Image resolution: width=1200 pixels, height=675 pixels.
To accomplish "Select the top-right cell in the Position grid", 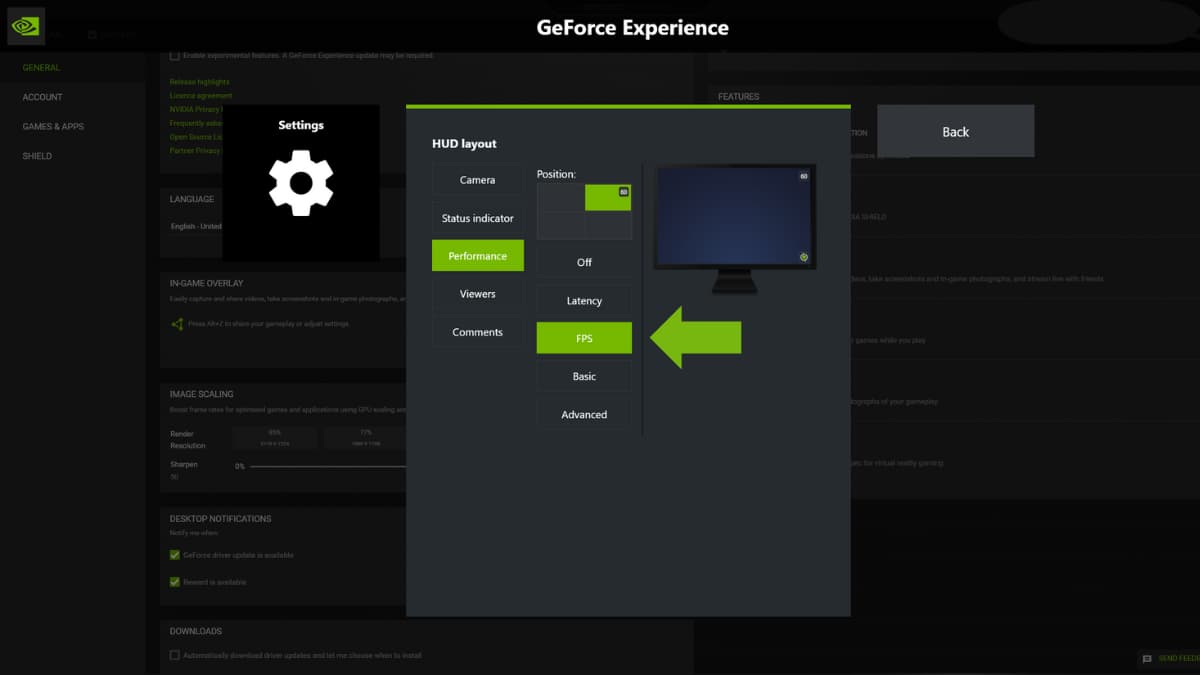I will [x=608, y=197].
